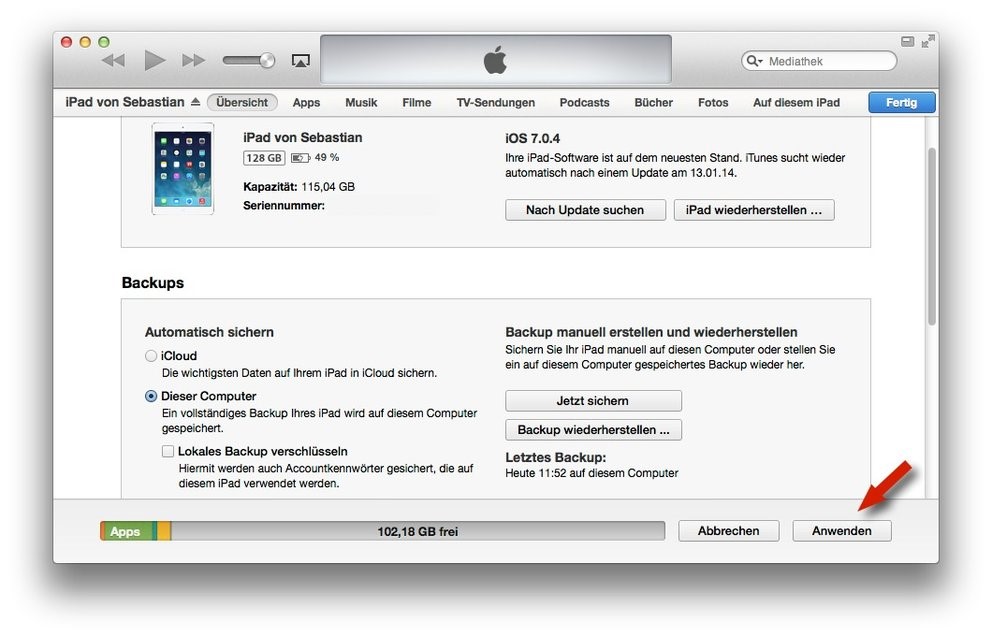Start playback with the play button
The image size is (992, 637).
[x=154, y=61]
